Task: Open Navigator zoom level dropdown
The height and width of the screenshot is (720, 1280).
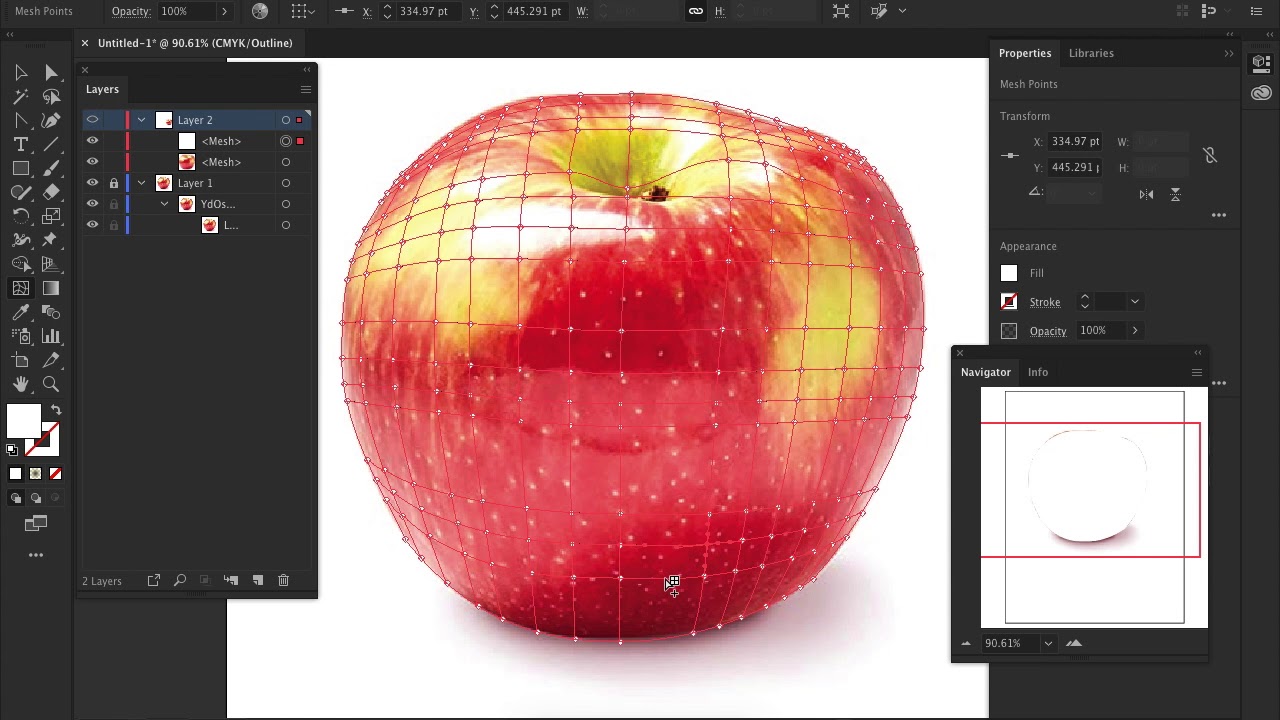Action: pyautogui.click(x=1048, y=643)
